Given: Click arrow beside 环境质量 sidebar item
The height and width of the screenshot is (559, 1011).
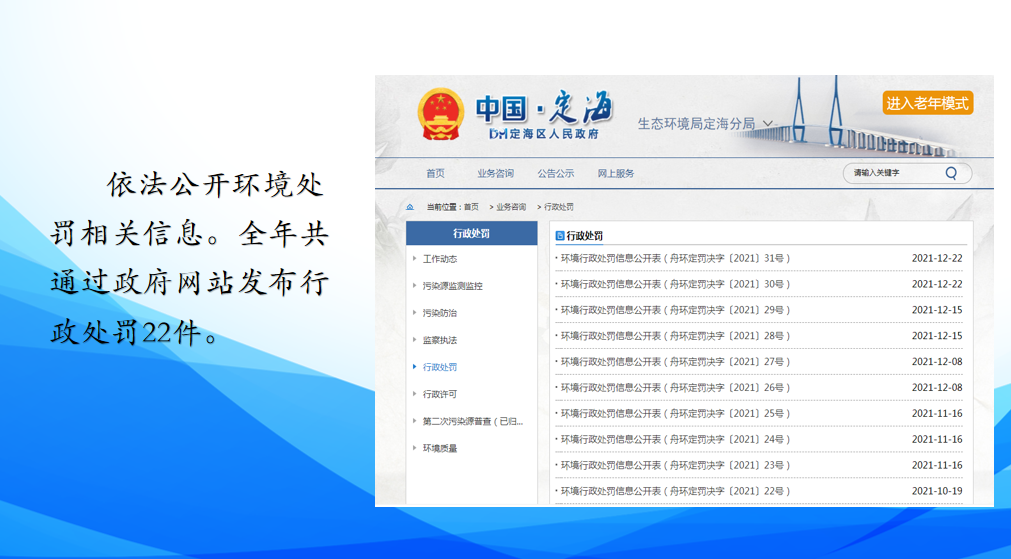Looking at the screenshot, I should coord(415,448).
